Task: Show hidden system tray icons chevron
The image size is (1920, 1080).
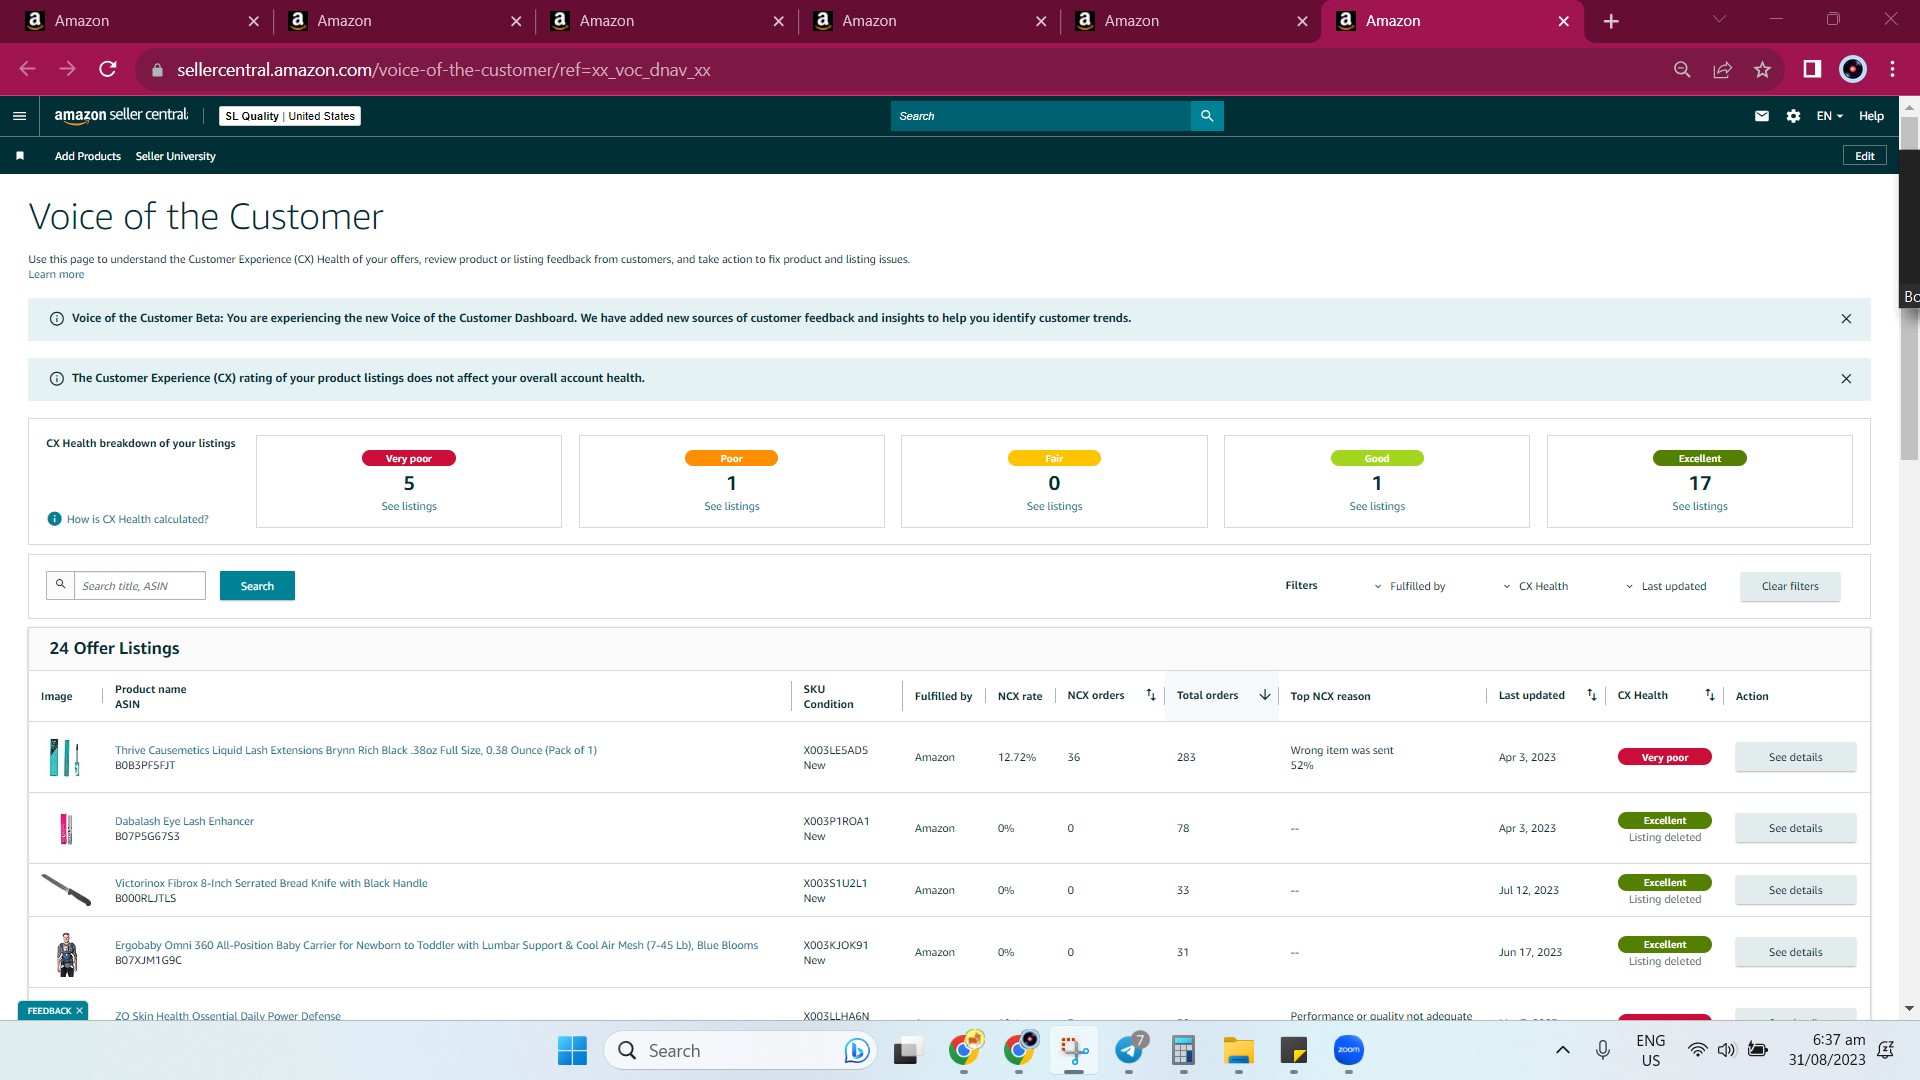Action: 1562,1050
